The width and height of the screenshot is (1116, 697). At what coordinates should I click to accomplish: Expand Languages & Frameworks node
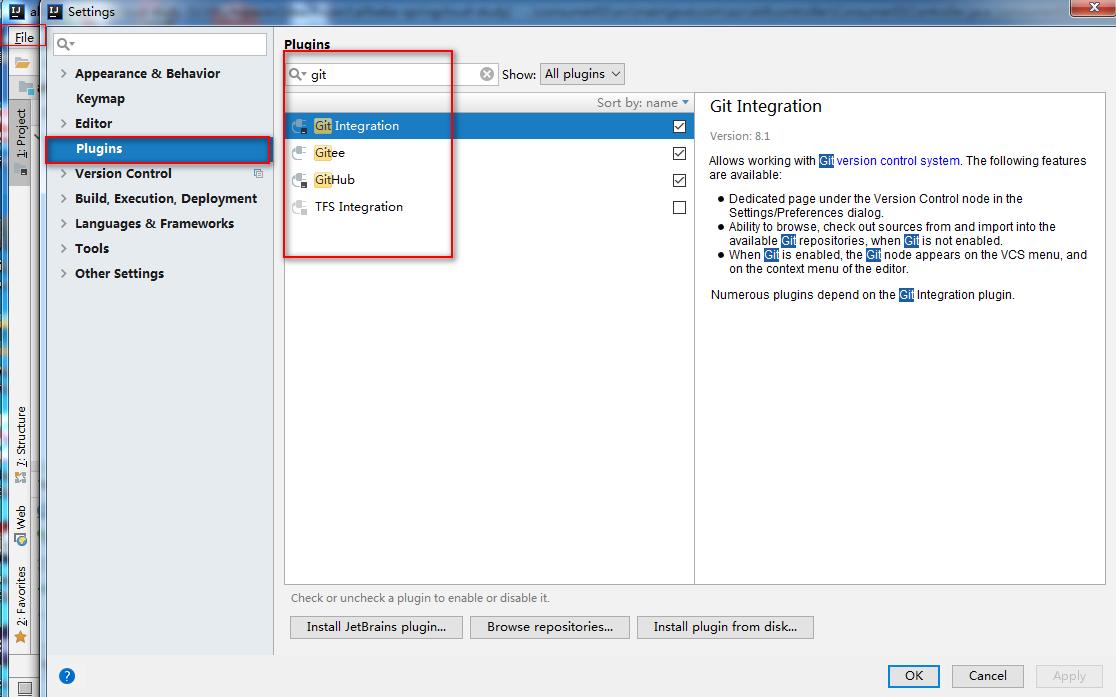pos(64,223)
